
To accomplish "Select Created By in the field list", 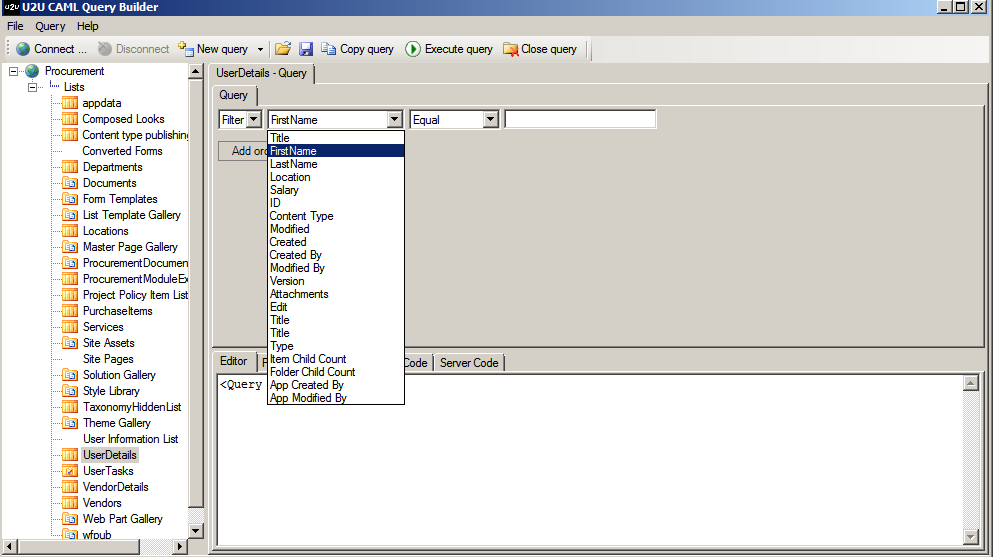I will point(336,255).
